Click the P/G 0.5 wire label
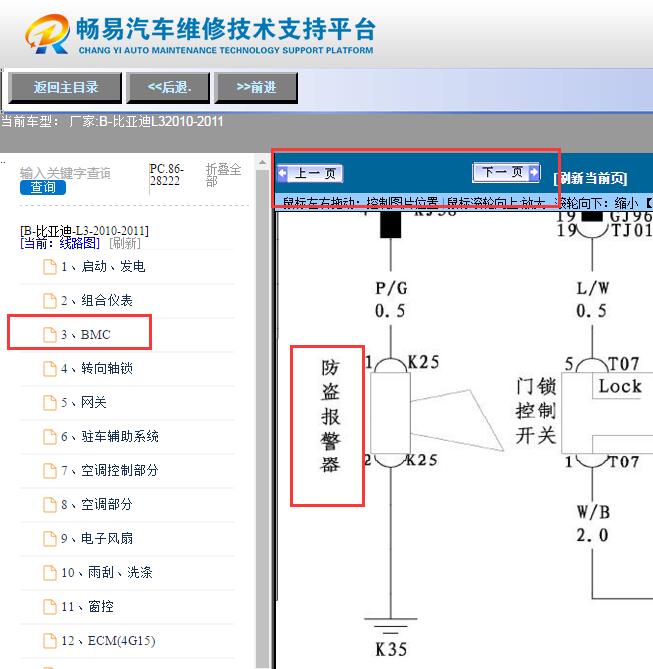 click(x=391, y=300)
